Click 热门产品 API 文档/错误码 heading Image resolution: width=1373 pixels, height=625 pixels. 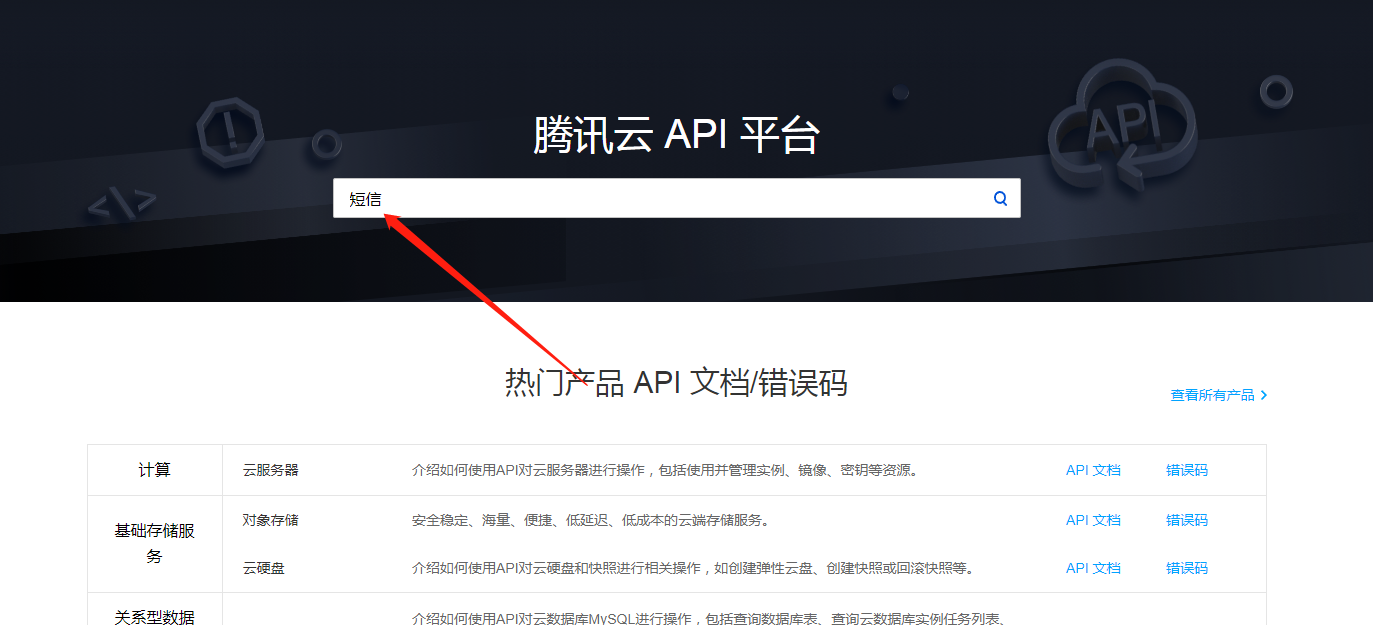(x=676, y=383)
